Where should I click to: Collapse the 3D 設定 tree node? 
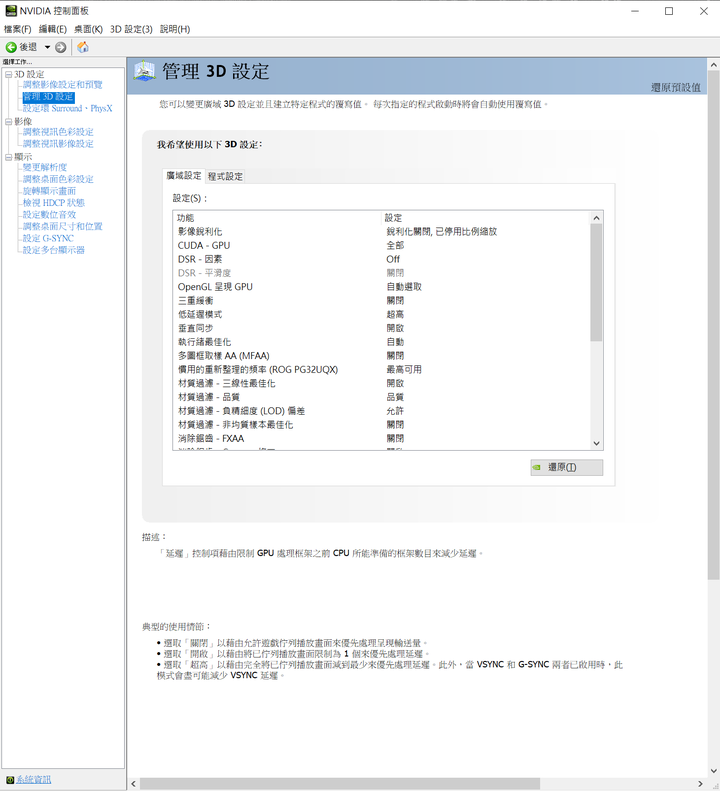pos(9,75)
